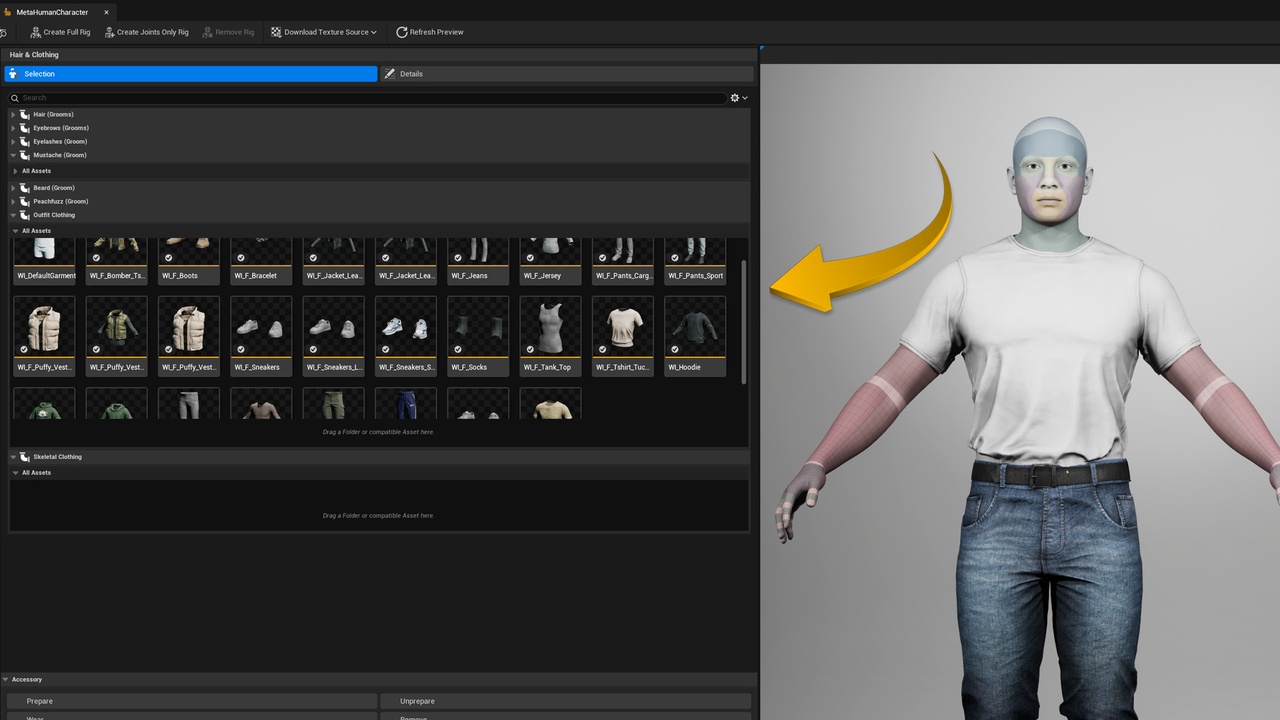Click the Hair & Clothing panel header
Image resolution: width=1280 pixels, height=720 pixels.
pos(35,55)
